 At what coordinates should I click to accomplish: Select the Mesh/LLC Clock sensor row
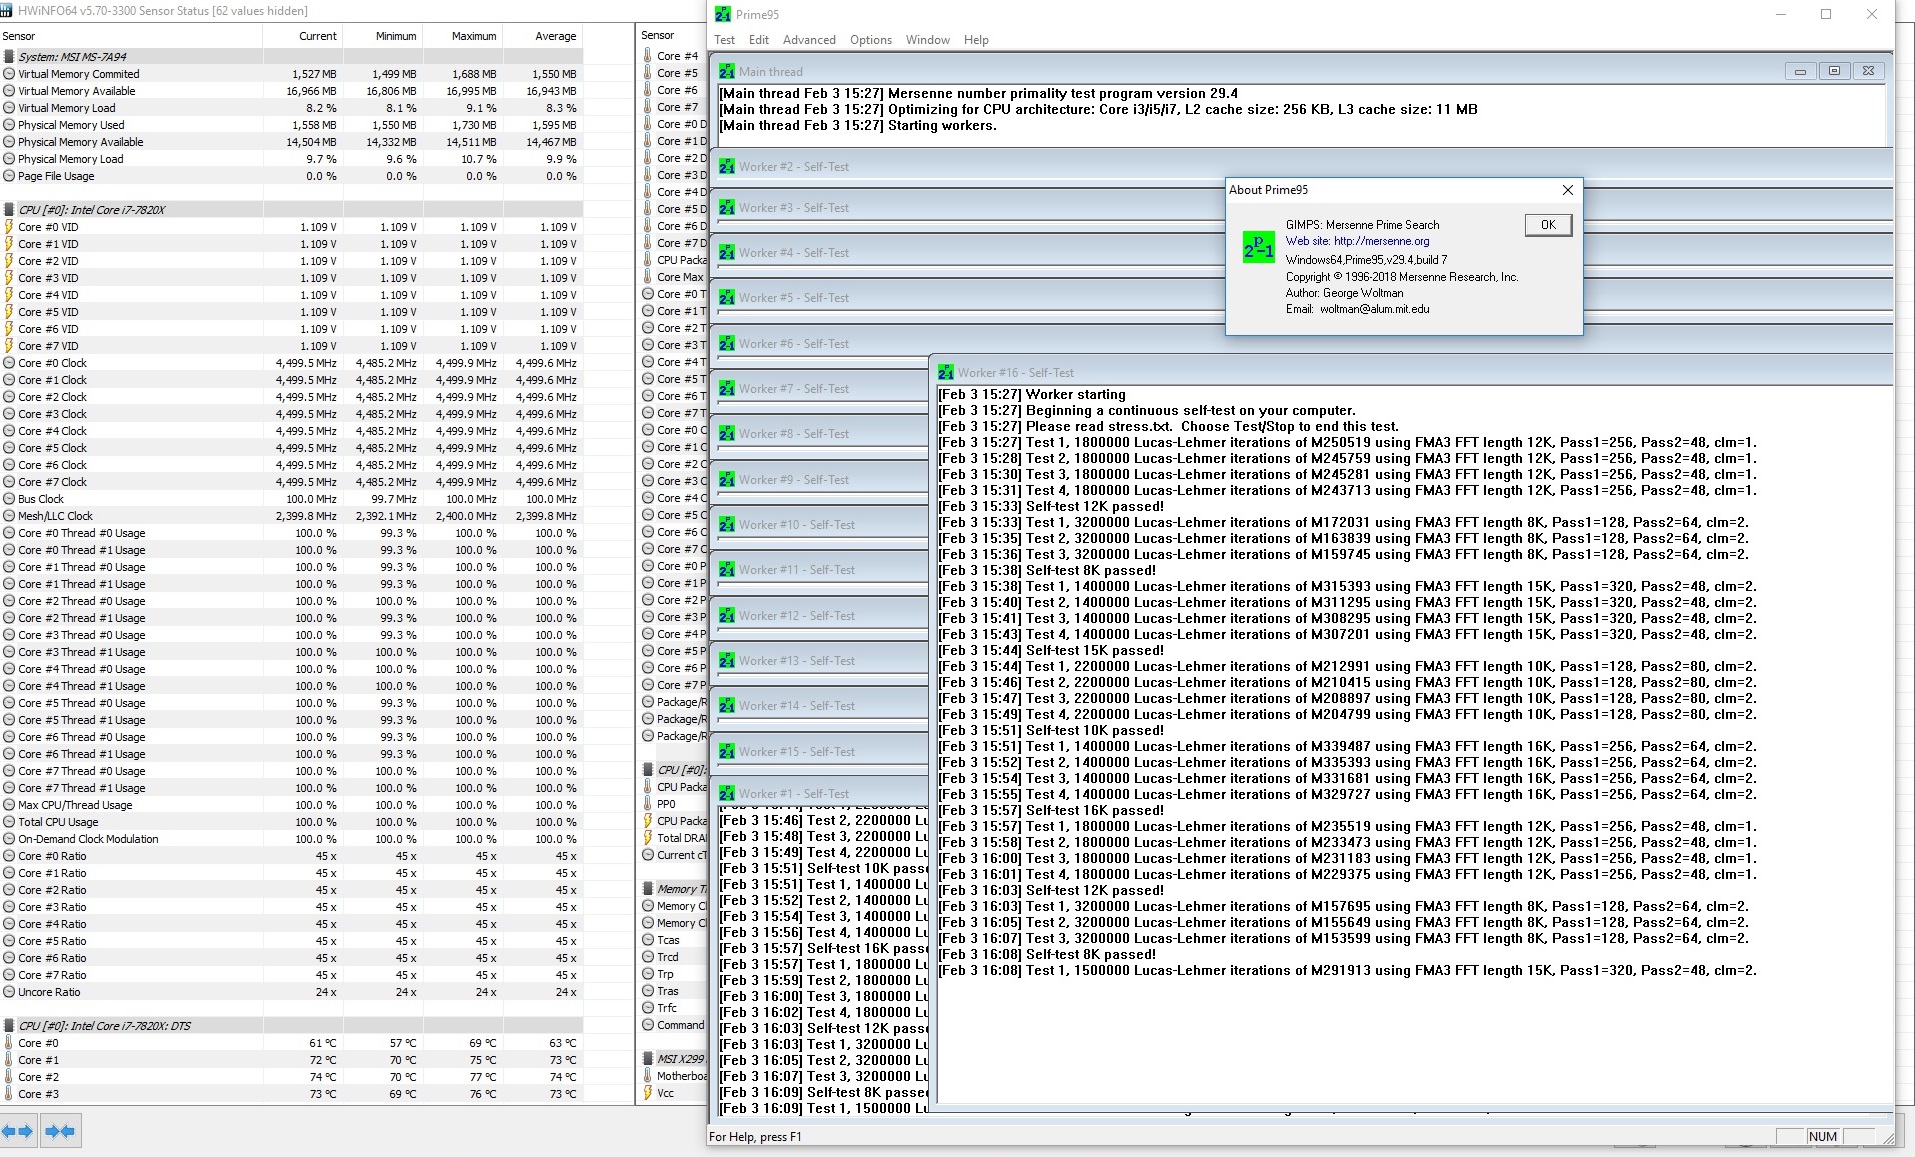tap(290, 516)
